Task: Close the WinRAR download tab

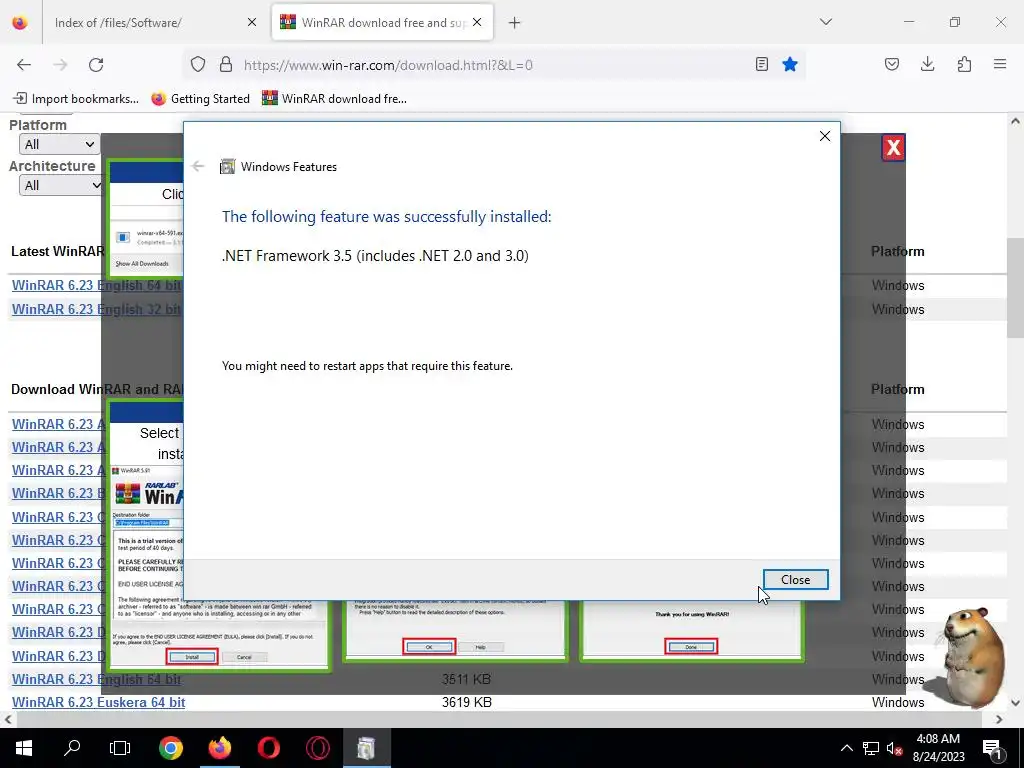Action: (477, 23)
